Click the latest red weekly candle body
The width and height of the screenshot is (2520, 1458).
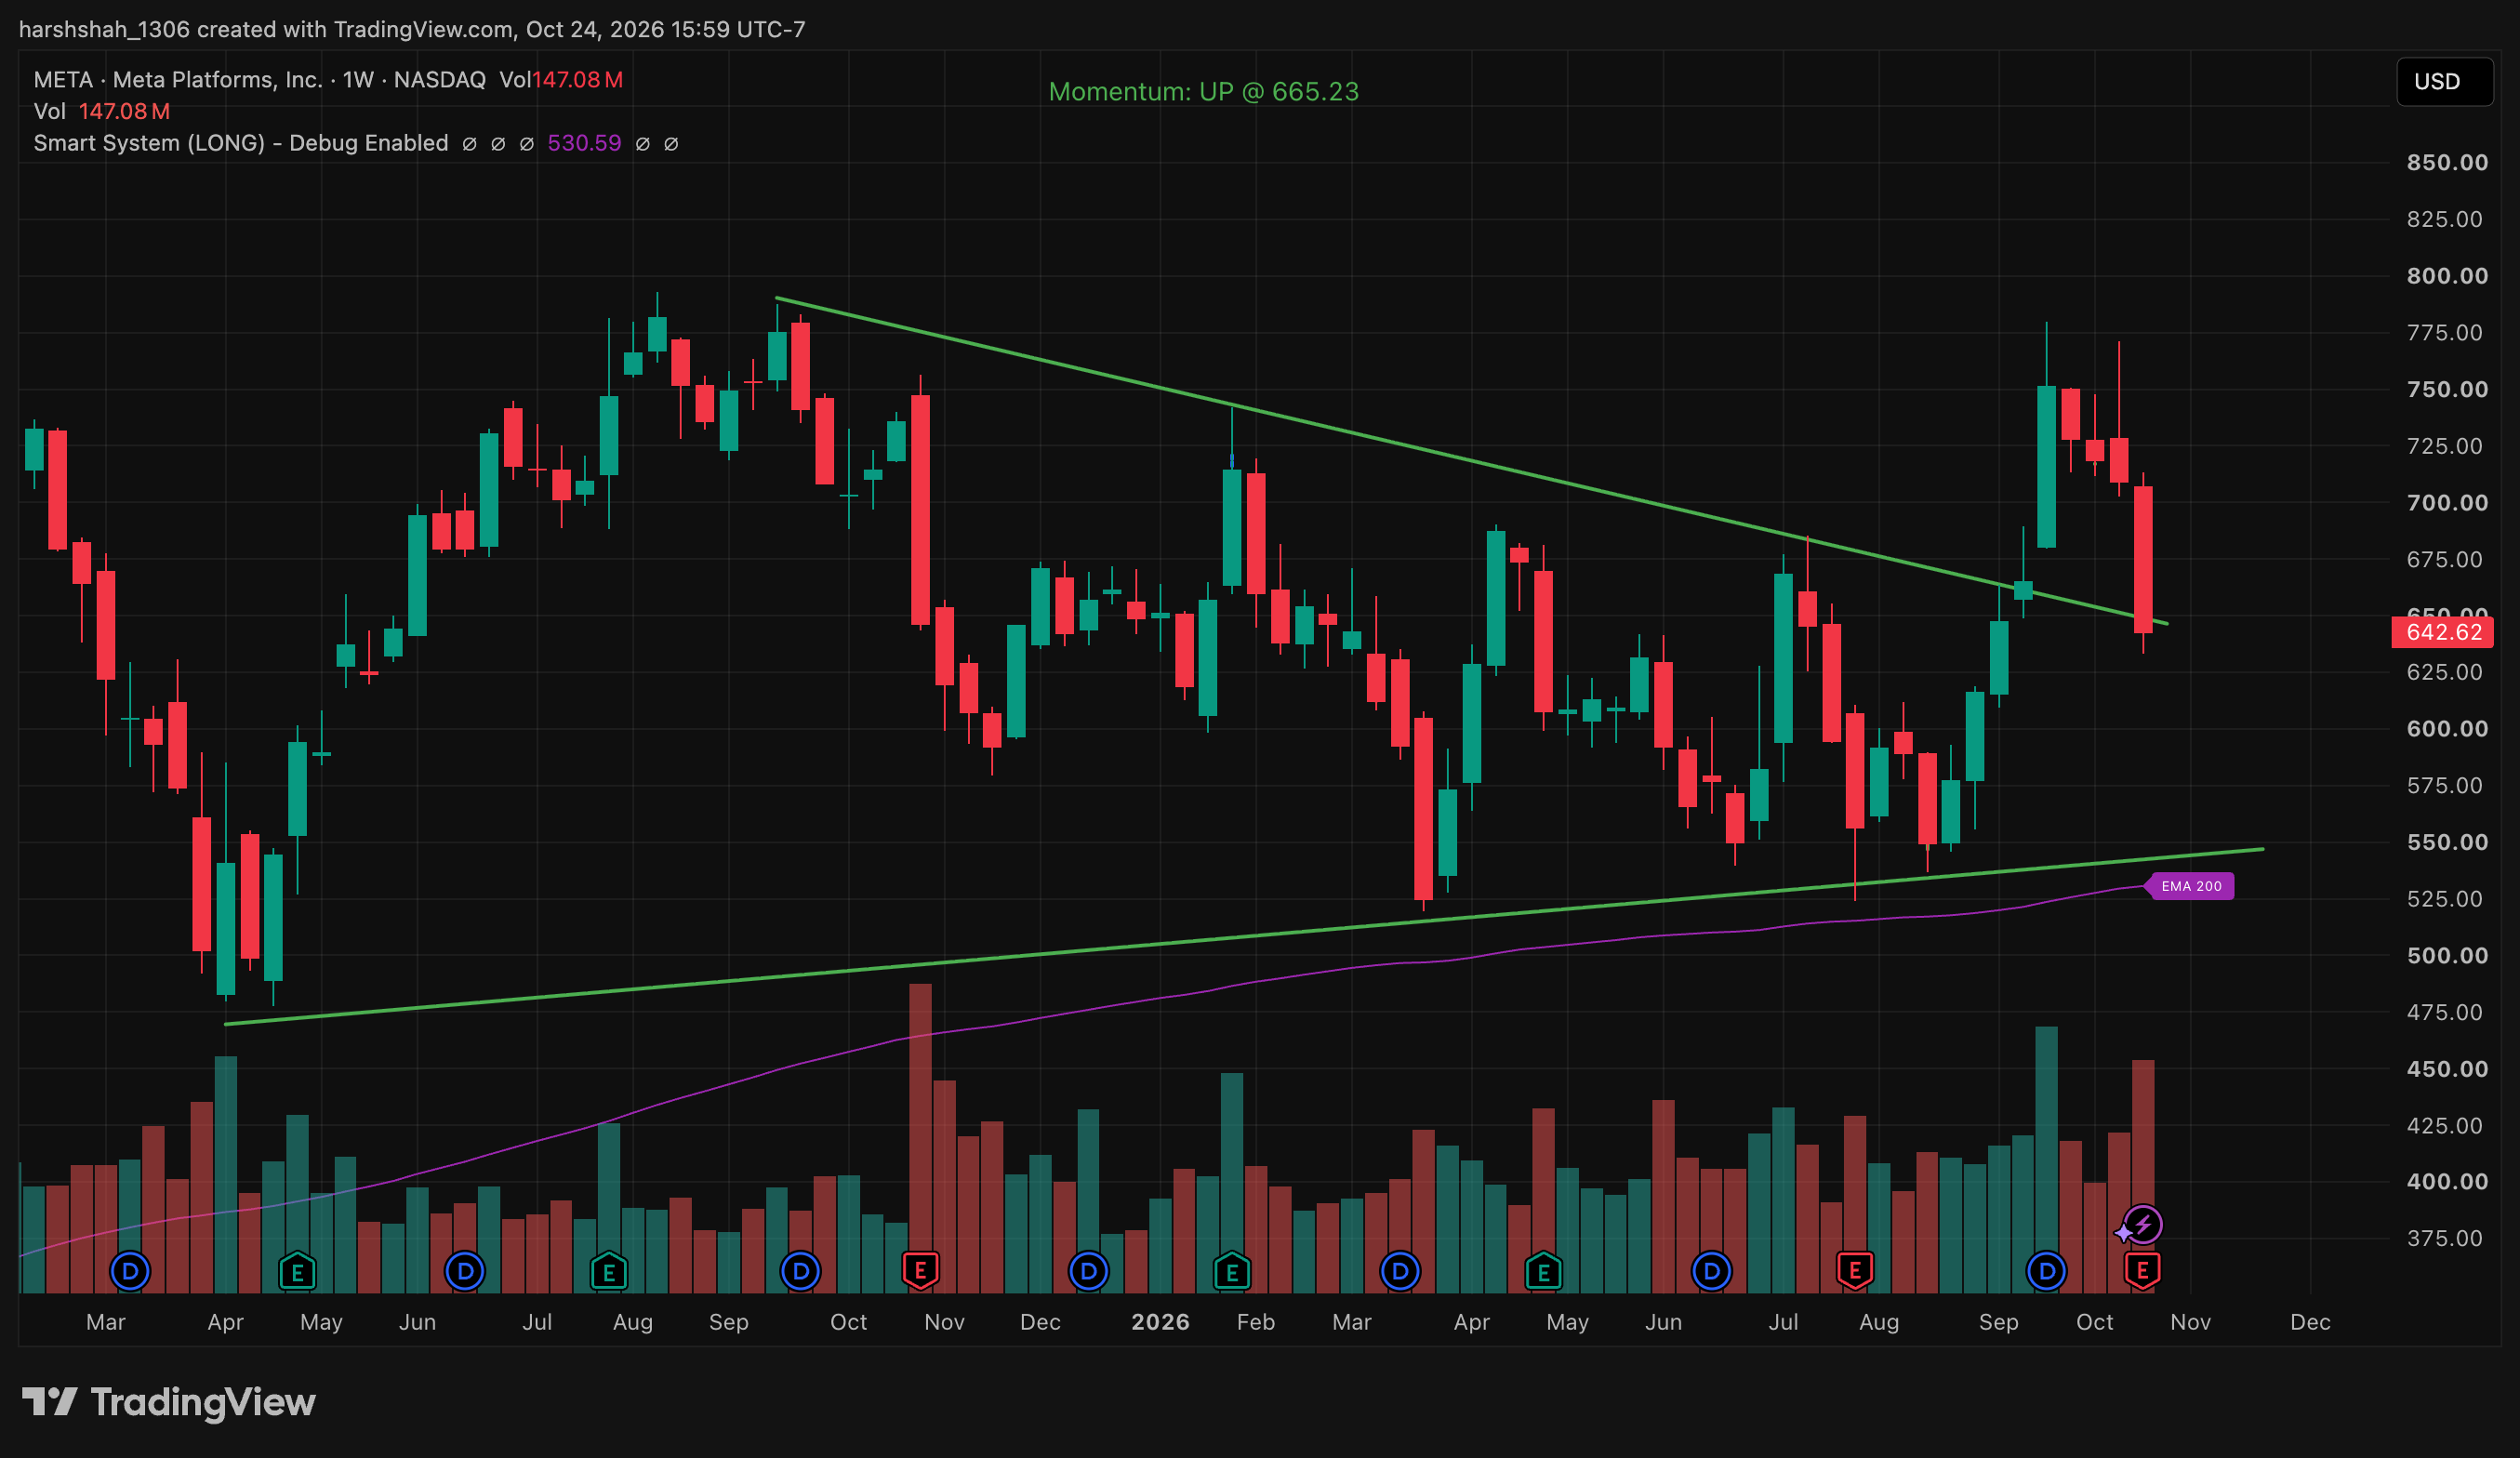(x=2143, y=560)
